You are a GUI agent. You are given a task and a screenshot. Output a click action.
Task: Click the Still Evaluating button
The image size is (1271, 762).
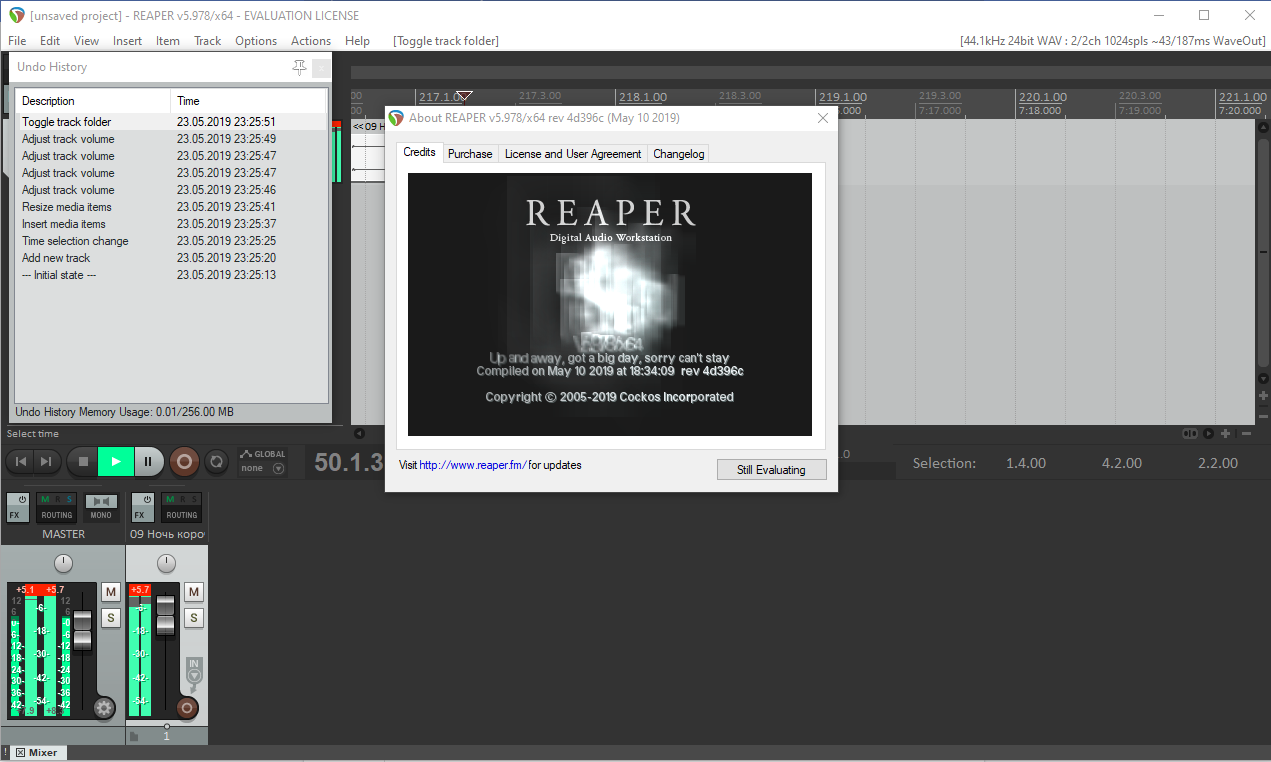771,470
